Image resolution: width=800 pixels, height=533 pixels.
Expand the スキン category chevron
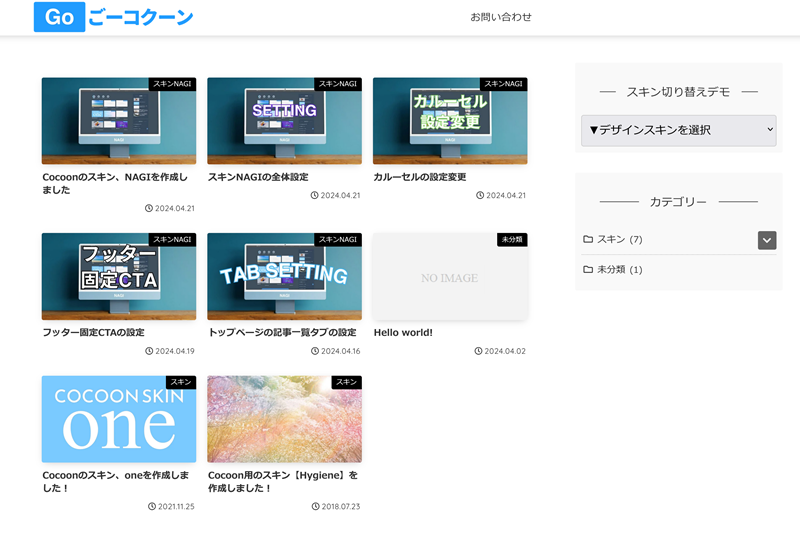767,240
